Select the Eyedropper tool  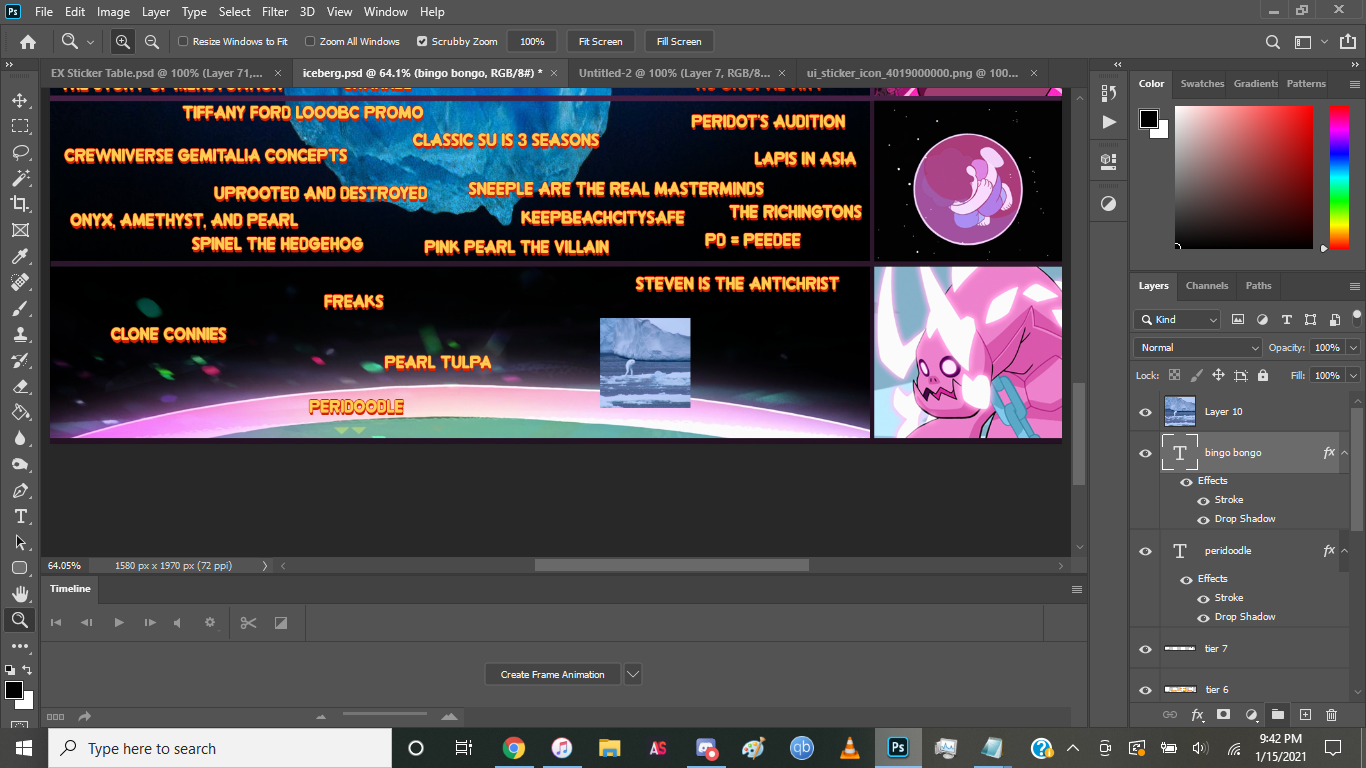(19, 256)
